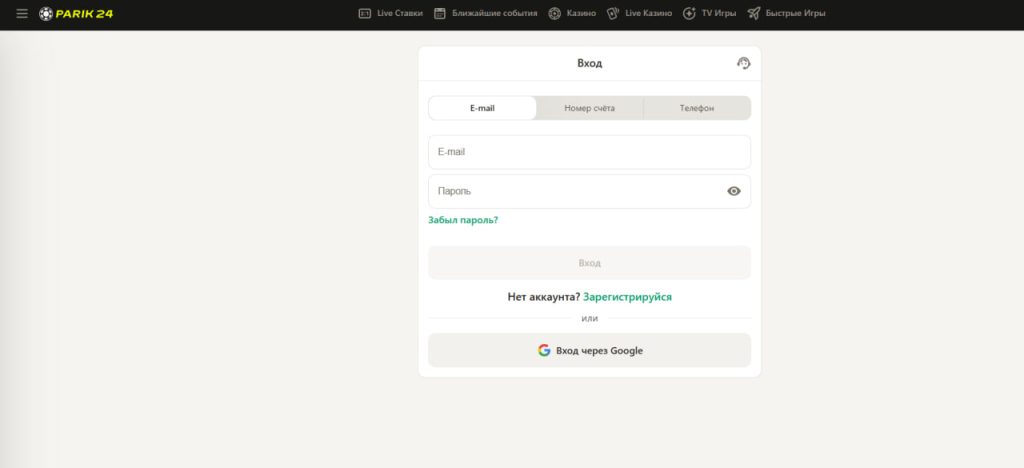
Task: Switch to Телефон login tab
Action: coord(697,108)
